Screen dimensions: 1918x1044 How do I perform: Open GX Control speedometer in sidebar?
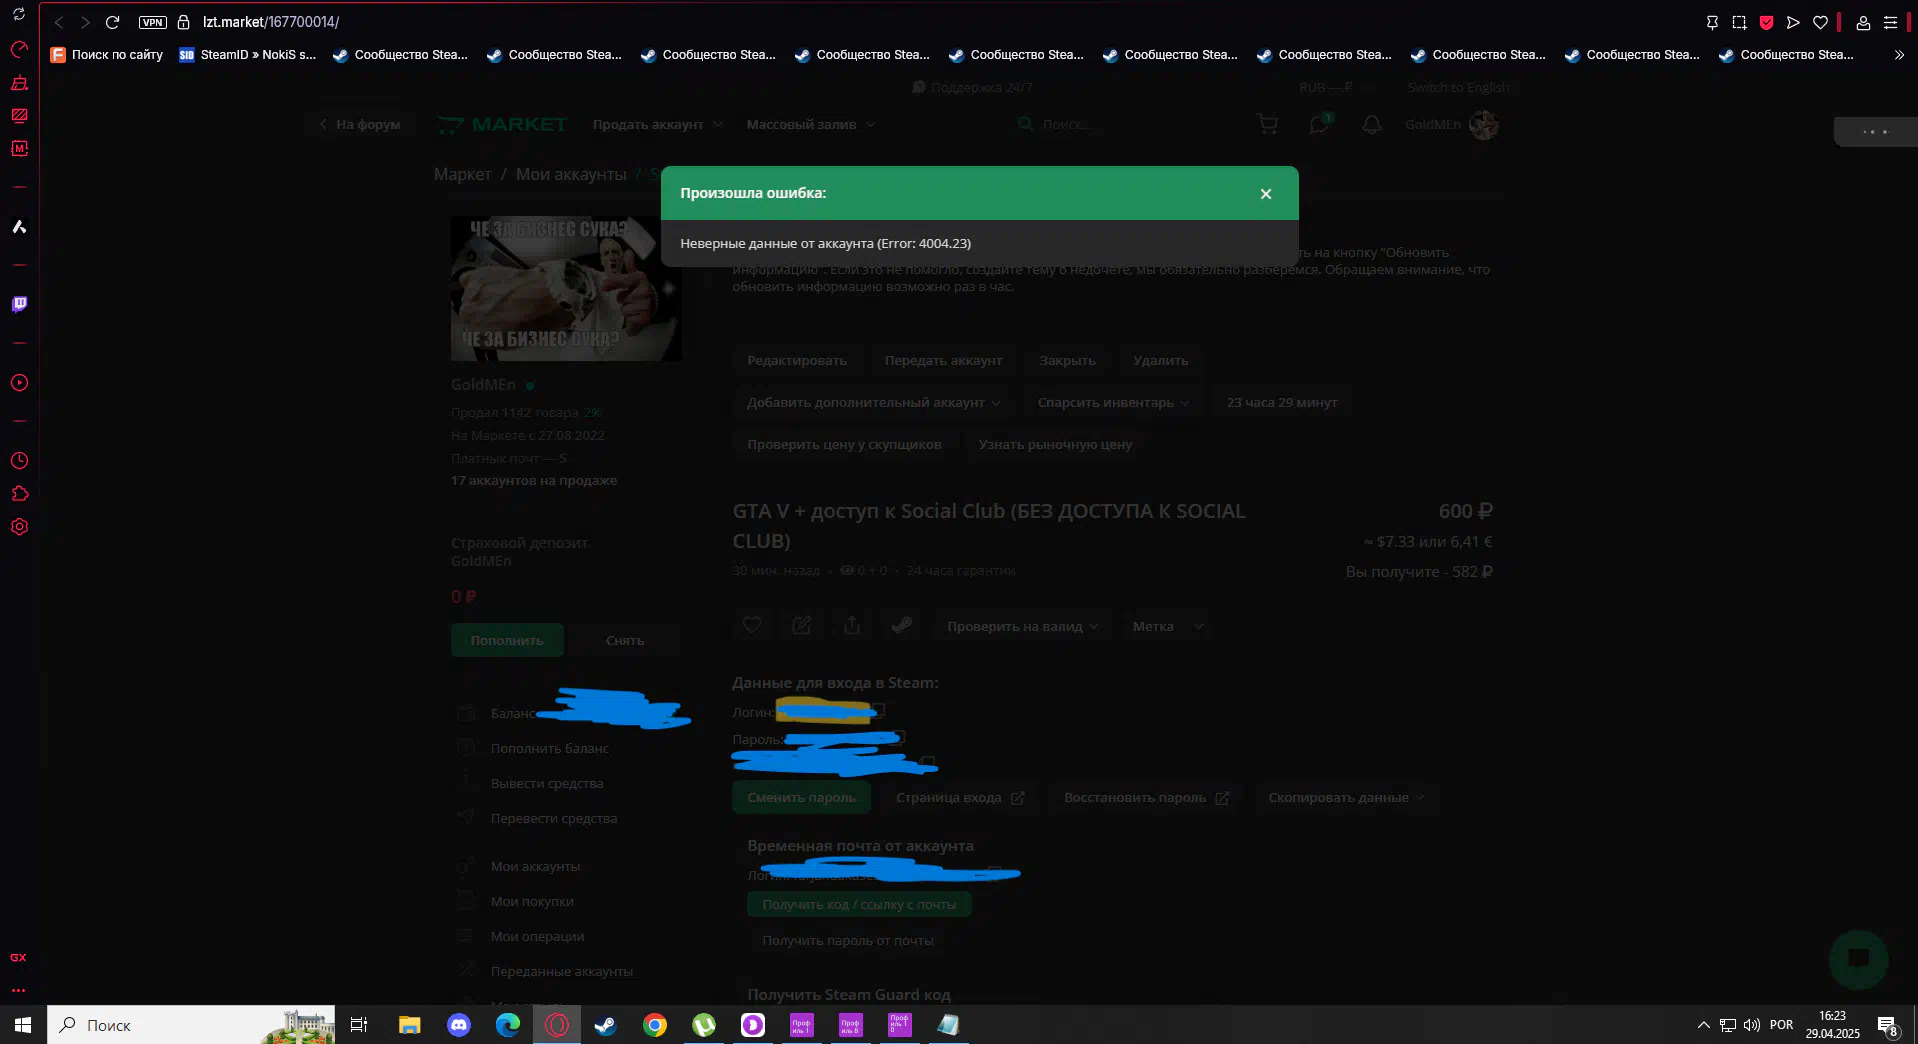19,49
